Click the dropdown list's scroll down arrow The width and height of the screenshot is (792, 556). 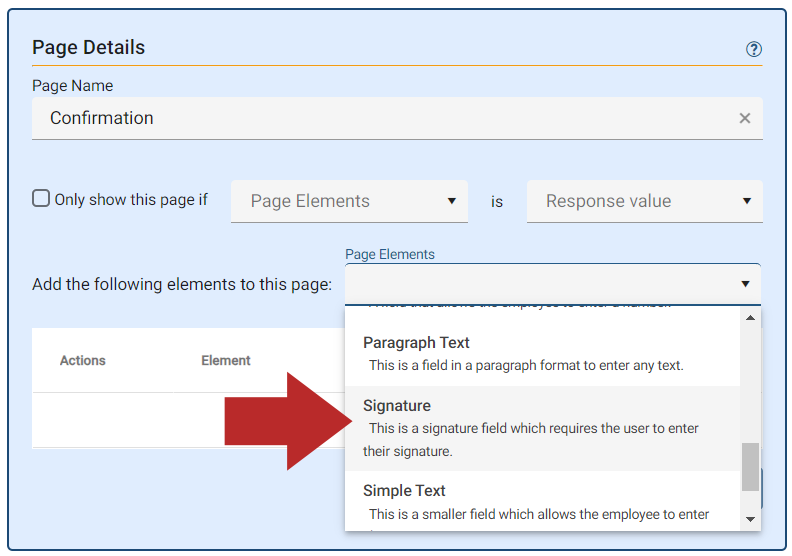pyautogui.click(x=750, y=519)
